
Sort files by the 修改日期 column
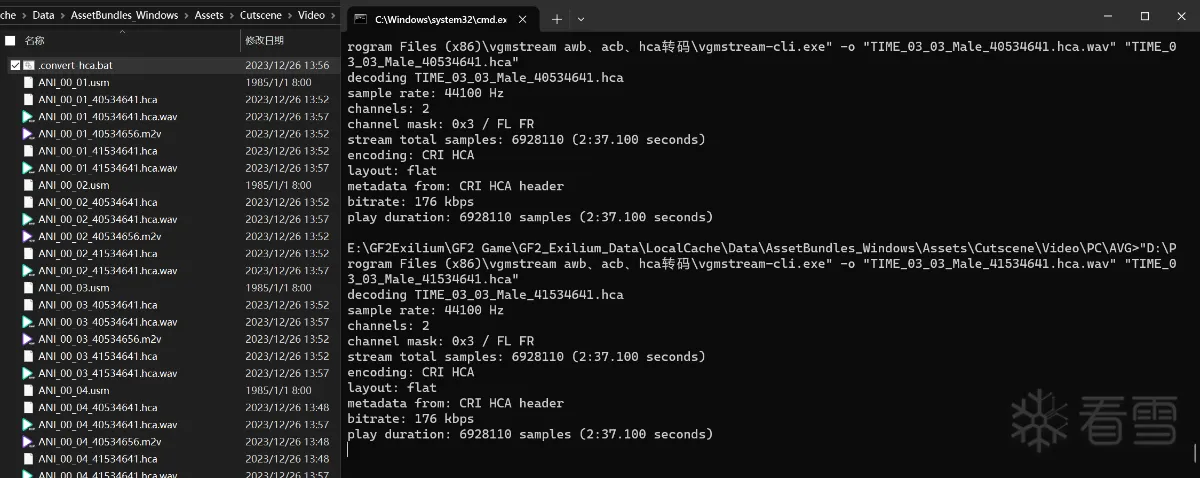tap(265, 41)
